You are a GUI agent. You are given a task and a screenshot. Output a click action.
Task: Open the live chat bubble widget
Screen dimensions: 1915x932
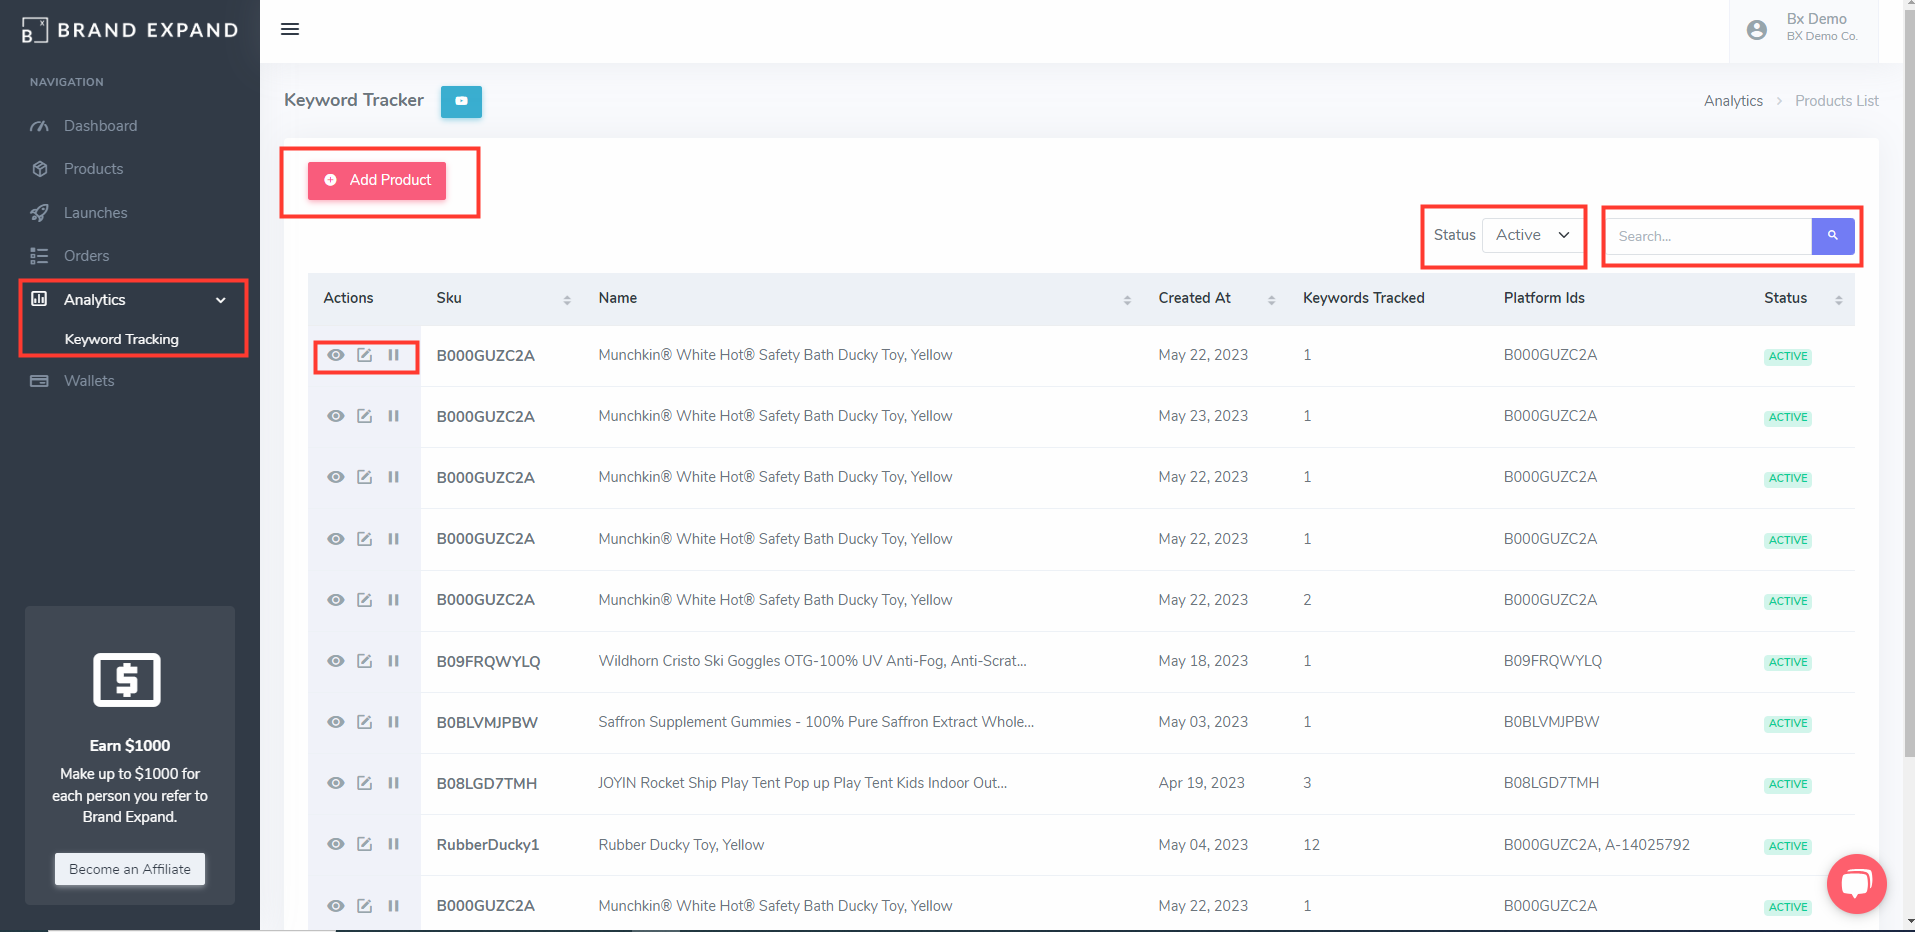(1856, 883)
